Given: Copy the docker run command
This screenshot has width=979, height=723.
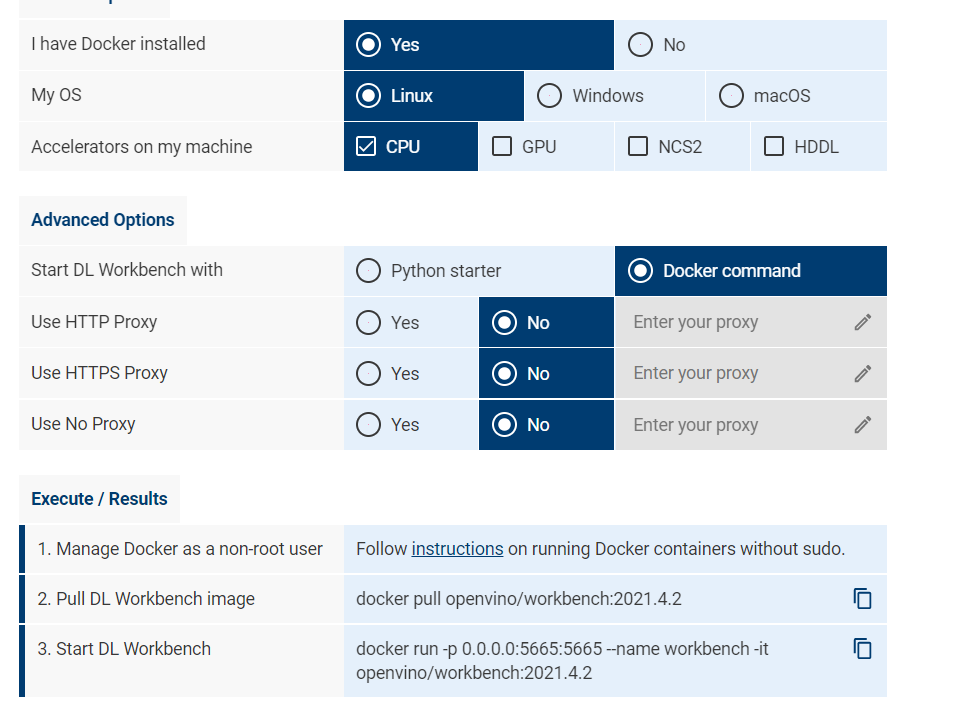Looking at the screenshot, I should tap(862, 649).
